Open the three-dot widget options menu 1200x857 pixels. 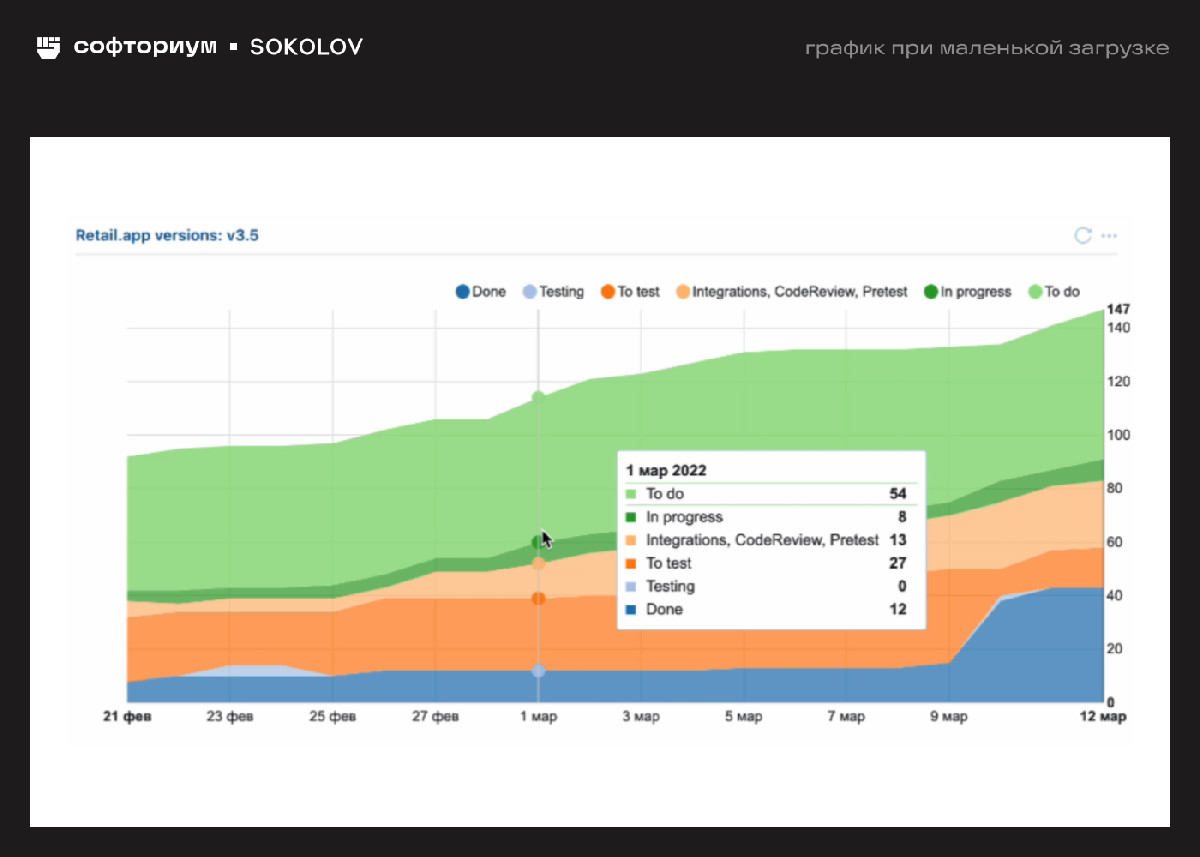click(1108, 236)
